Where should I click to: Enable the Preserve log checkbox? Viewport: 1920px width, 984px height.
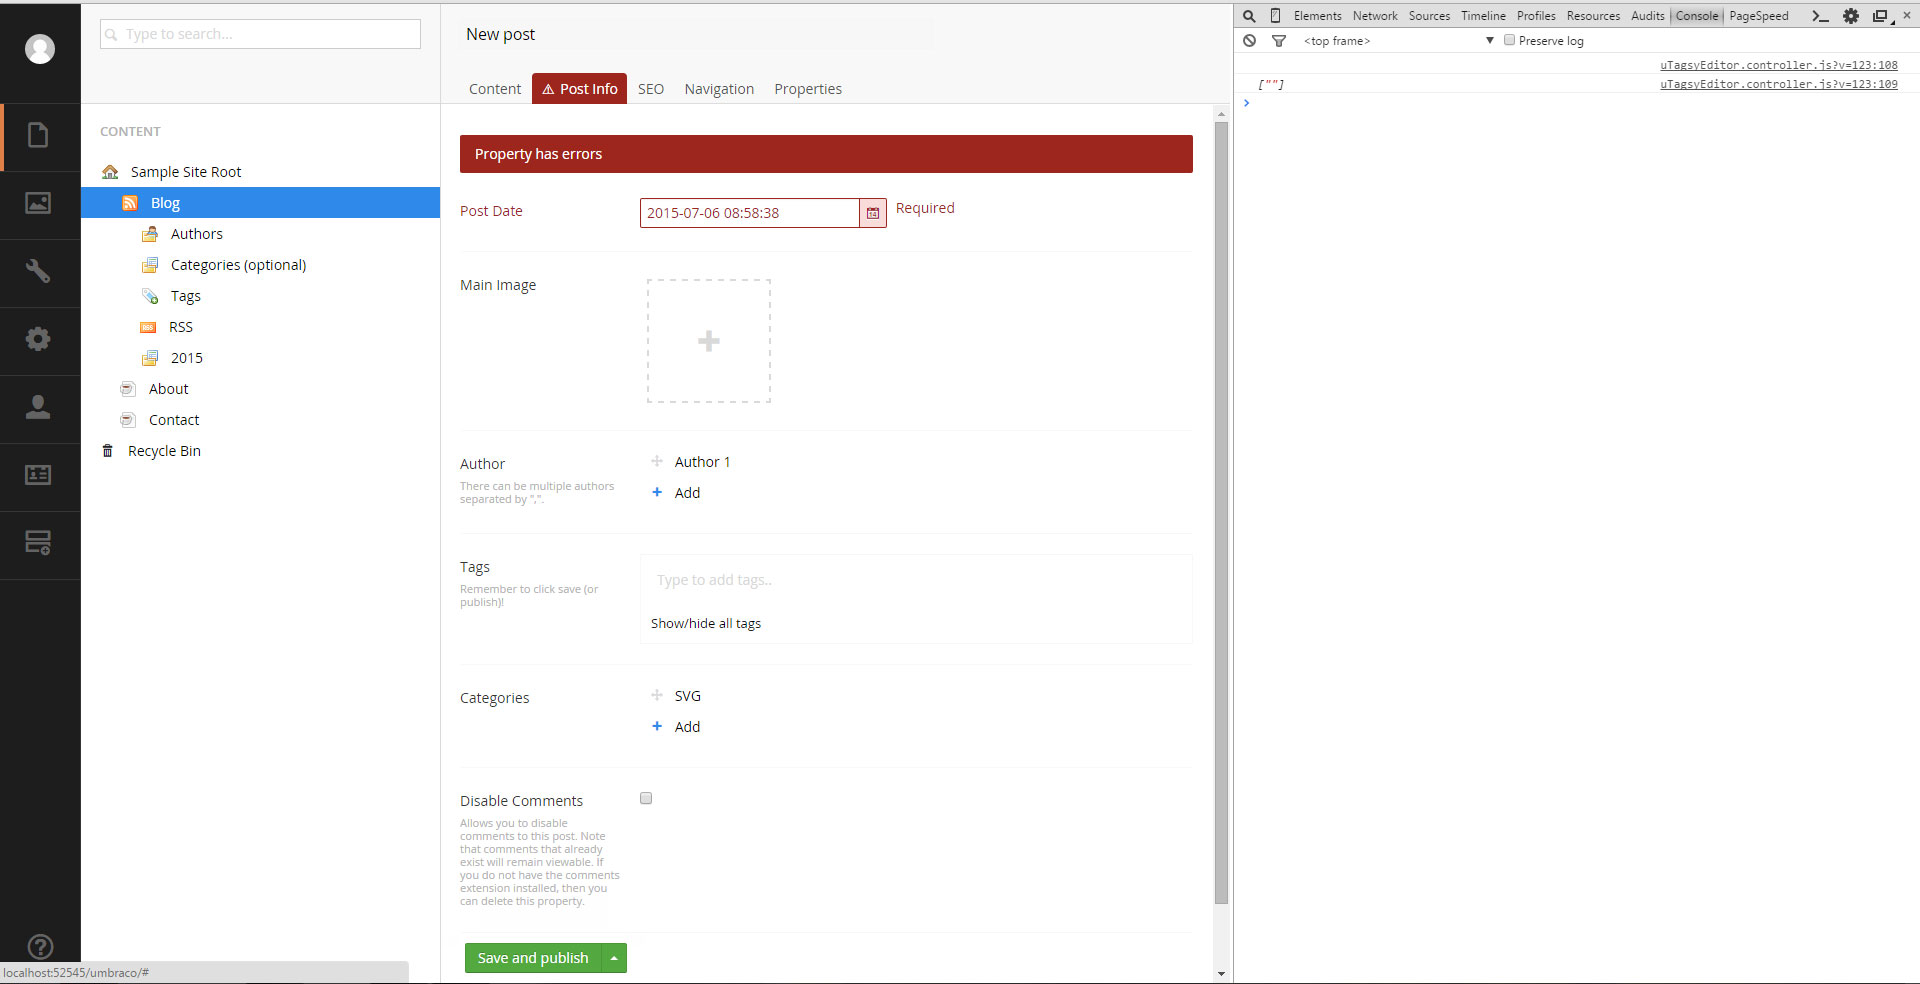1510,40
